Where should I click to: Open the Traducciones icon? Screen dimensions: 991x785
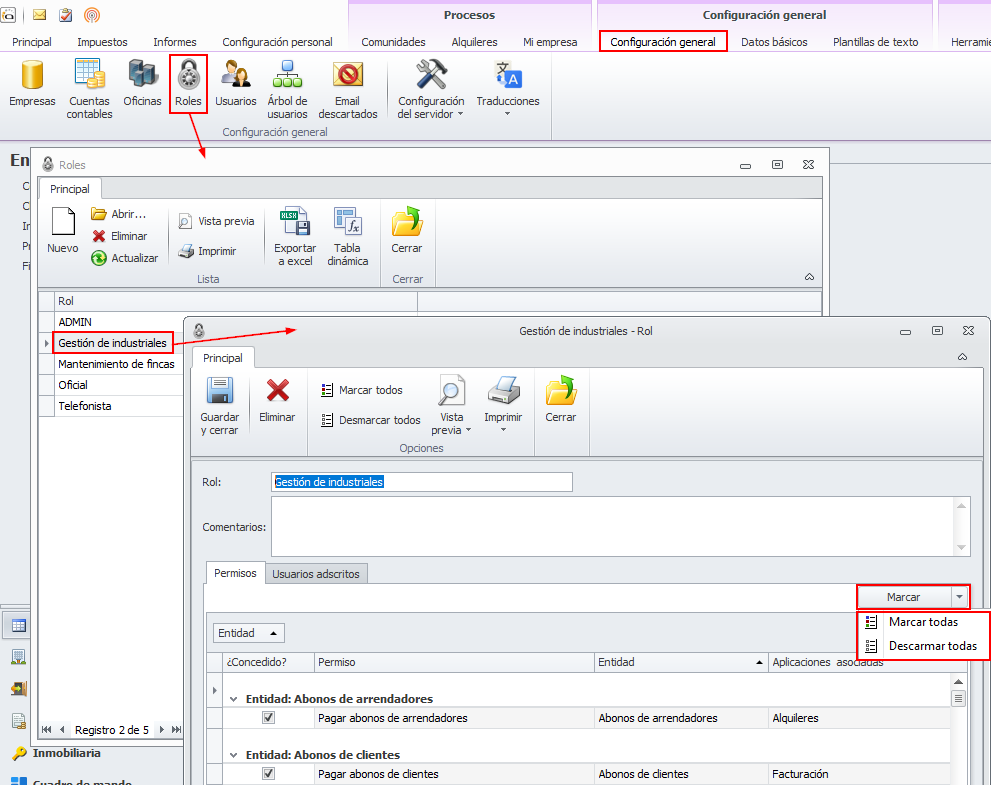(508, 74)
